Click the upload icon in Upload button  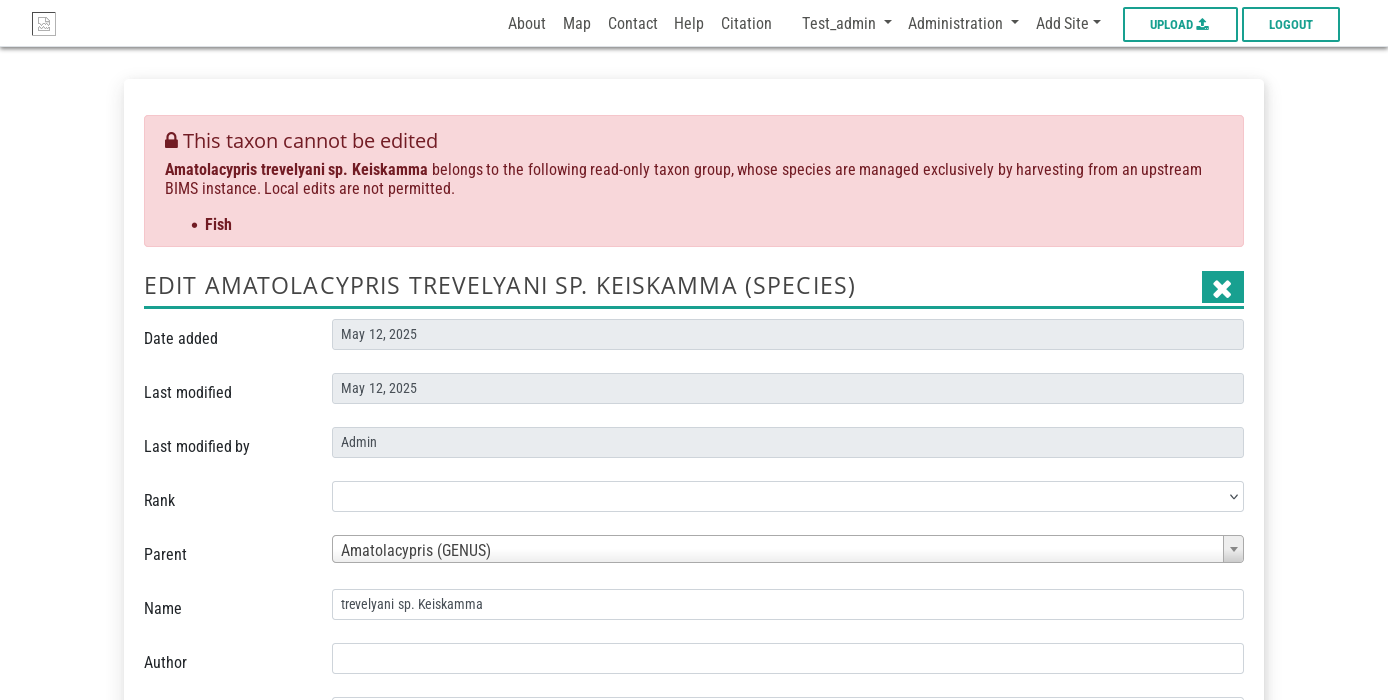coord(1203,24)
